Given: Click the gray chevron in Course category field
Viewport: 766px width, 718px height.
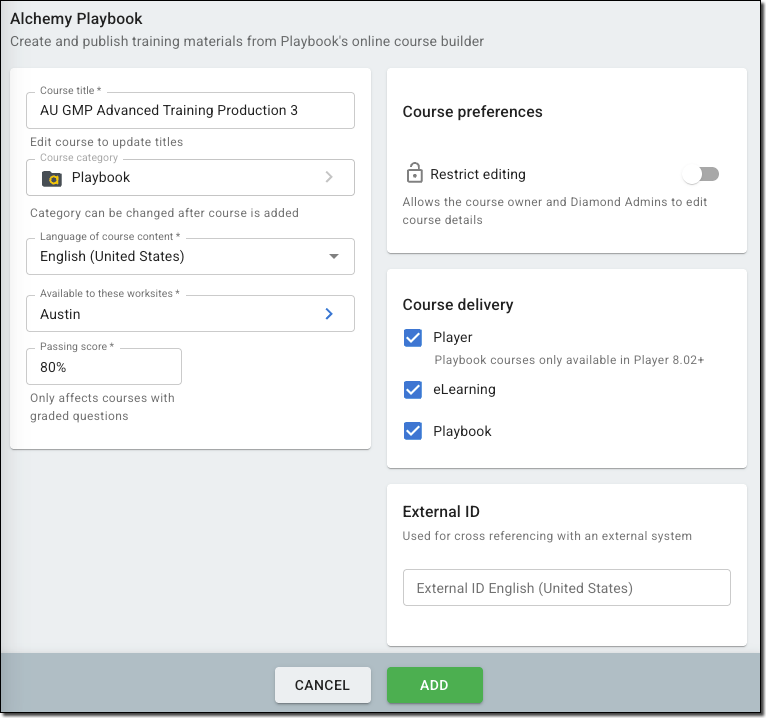Looking at the screenshot, I should [330, 177].
